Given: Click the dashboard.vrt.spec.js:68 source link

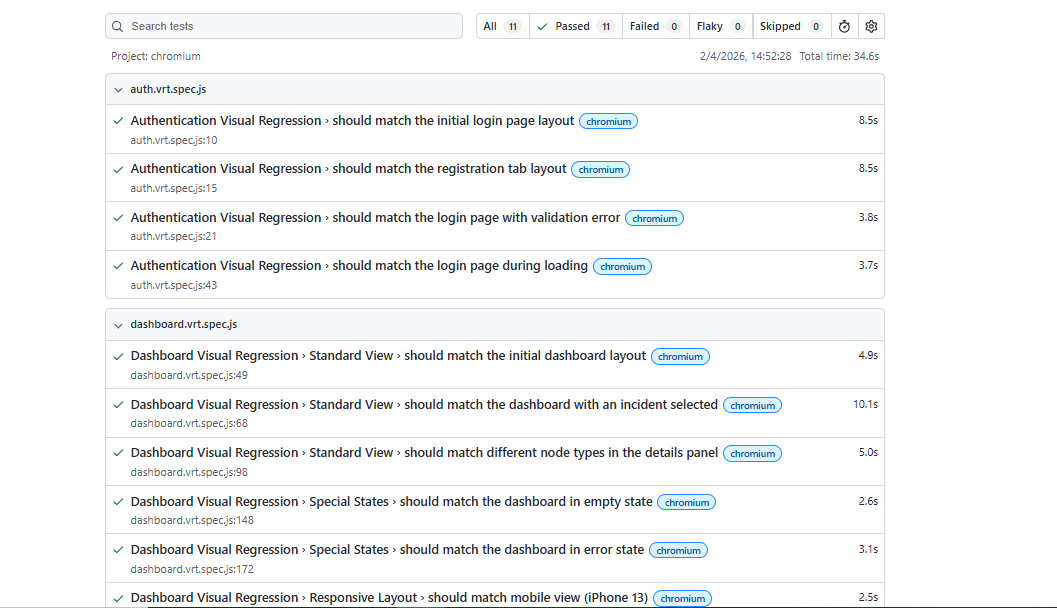Looking at the screenshot, I should 190,423.
